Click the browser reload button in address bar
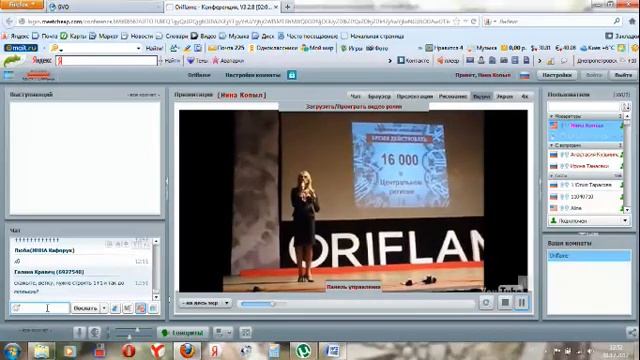Screen dimensions: 640x360 (473, 21)
